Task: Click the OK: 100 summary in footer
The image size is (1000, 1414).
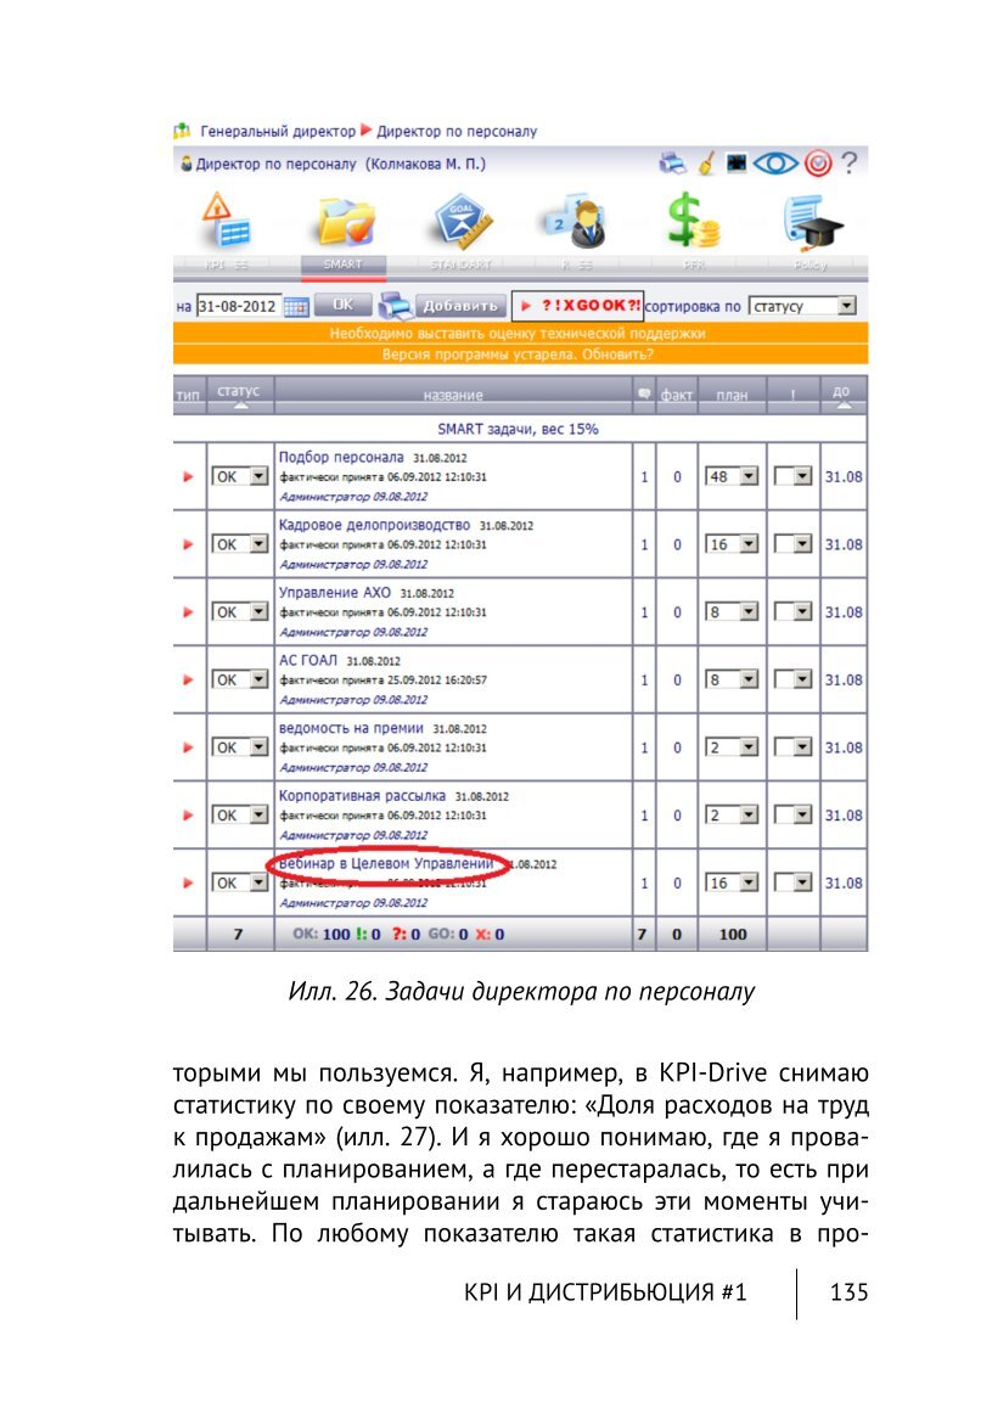Action: 321,934
